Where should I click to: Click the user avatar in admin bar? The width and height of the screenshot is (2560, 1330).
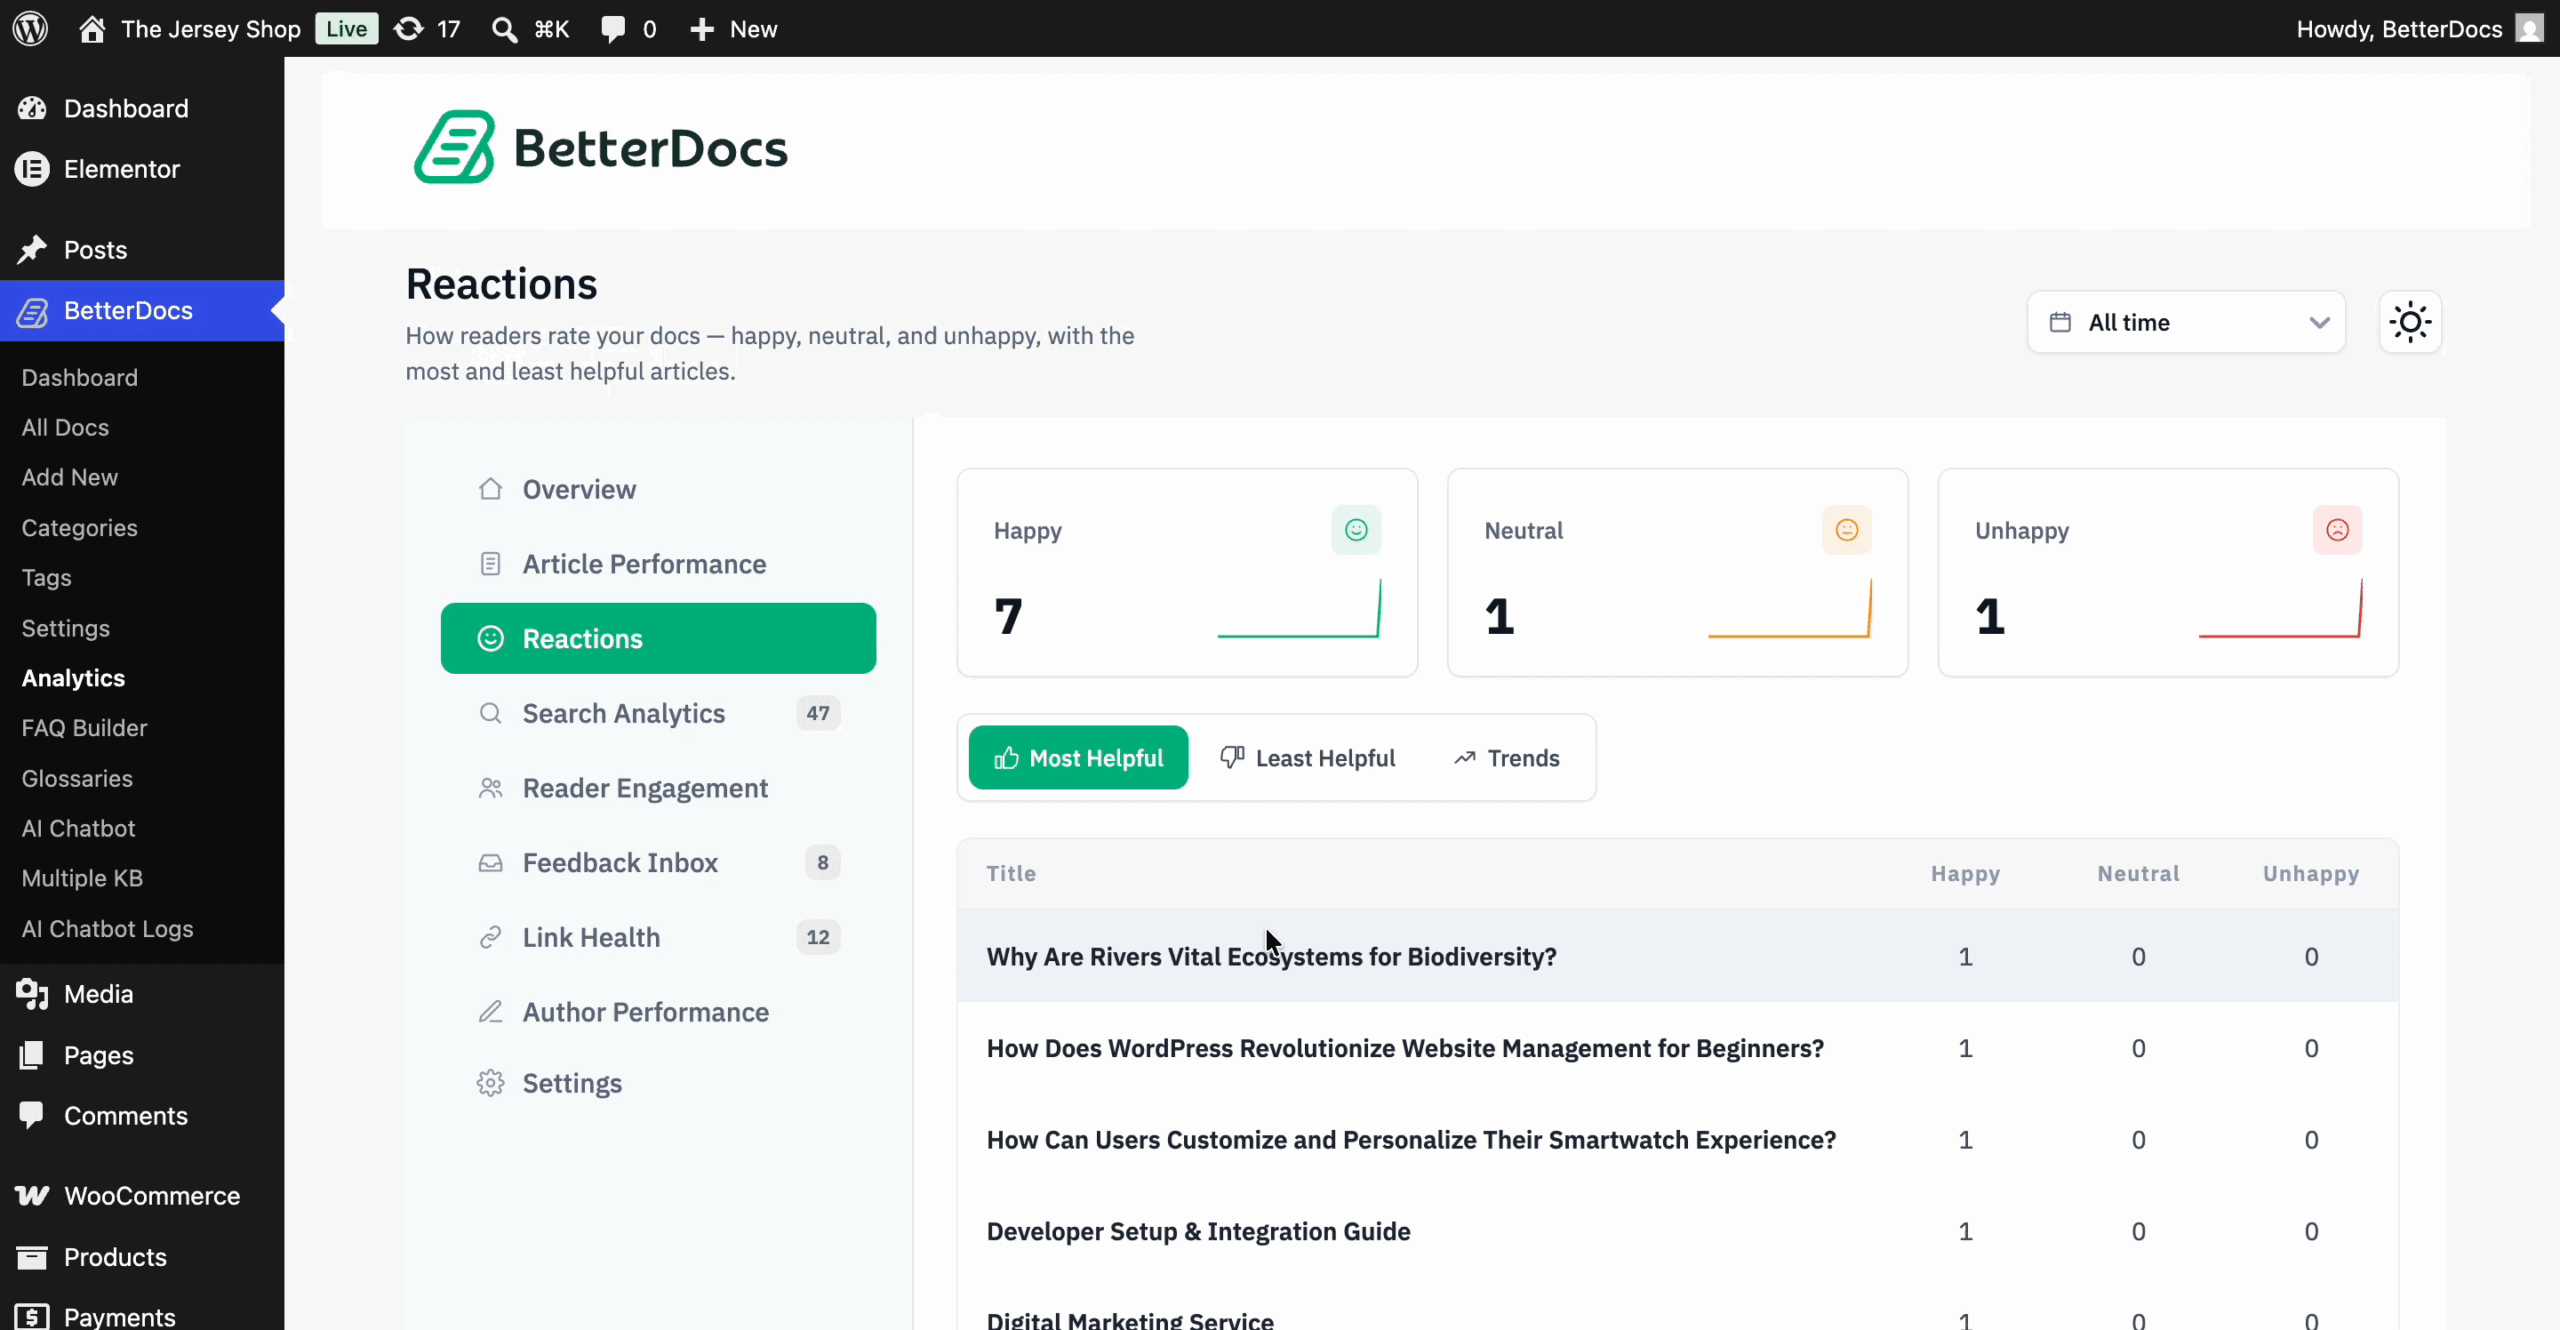coord(2530,29)
